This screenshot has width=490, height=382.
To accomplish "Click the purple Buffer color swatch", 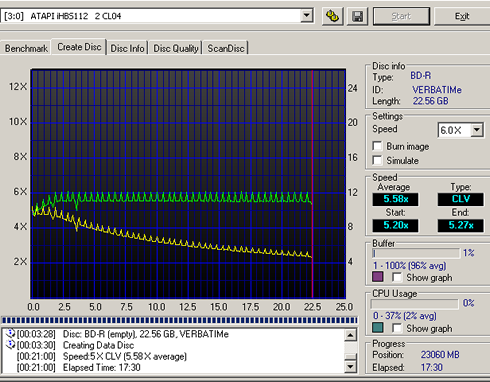I will tap(377, 277).
